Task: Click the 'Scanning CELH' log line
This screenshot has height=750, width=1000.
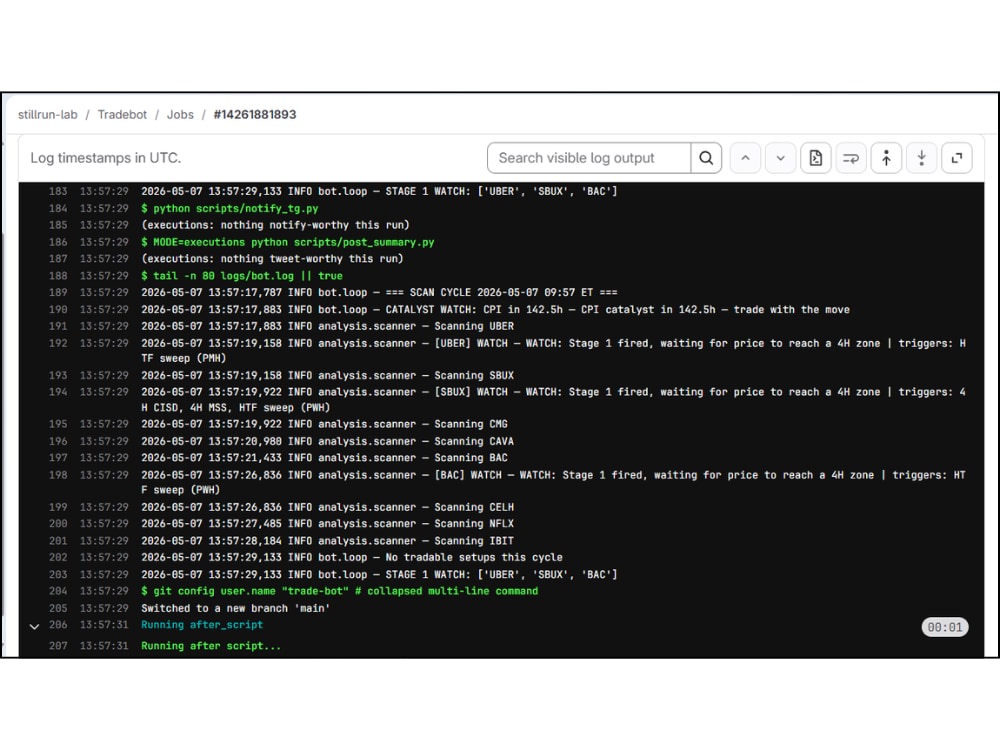Action: 327,508
